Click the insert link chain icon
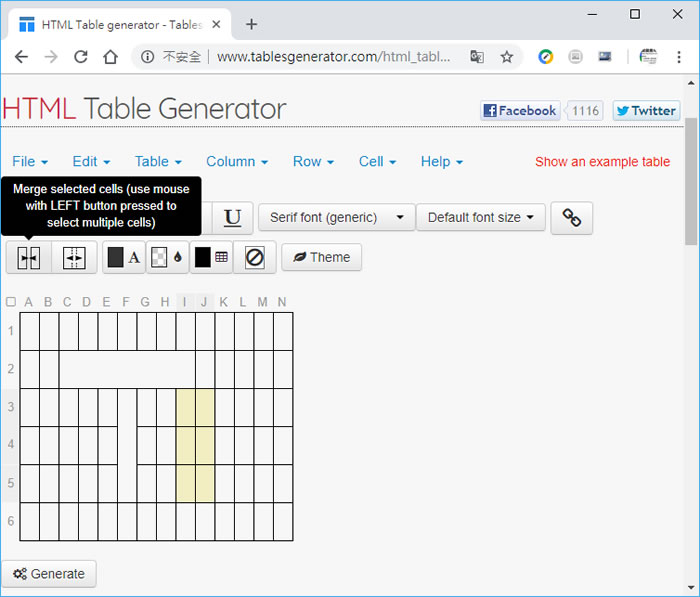Viewport: 700px width, 597px height. (x=571, y=218)
